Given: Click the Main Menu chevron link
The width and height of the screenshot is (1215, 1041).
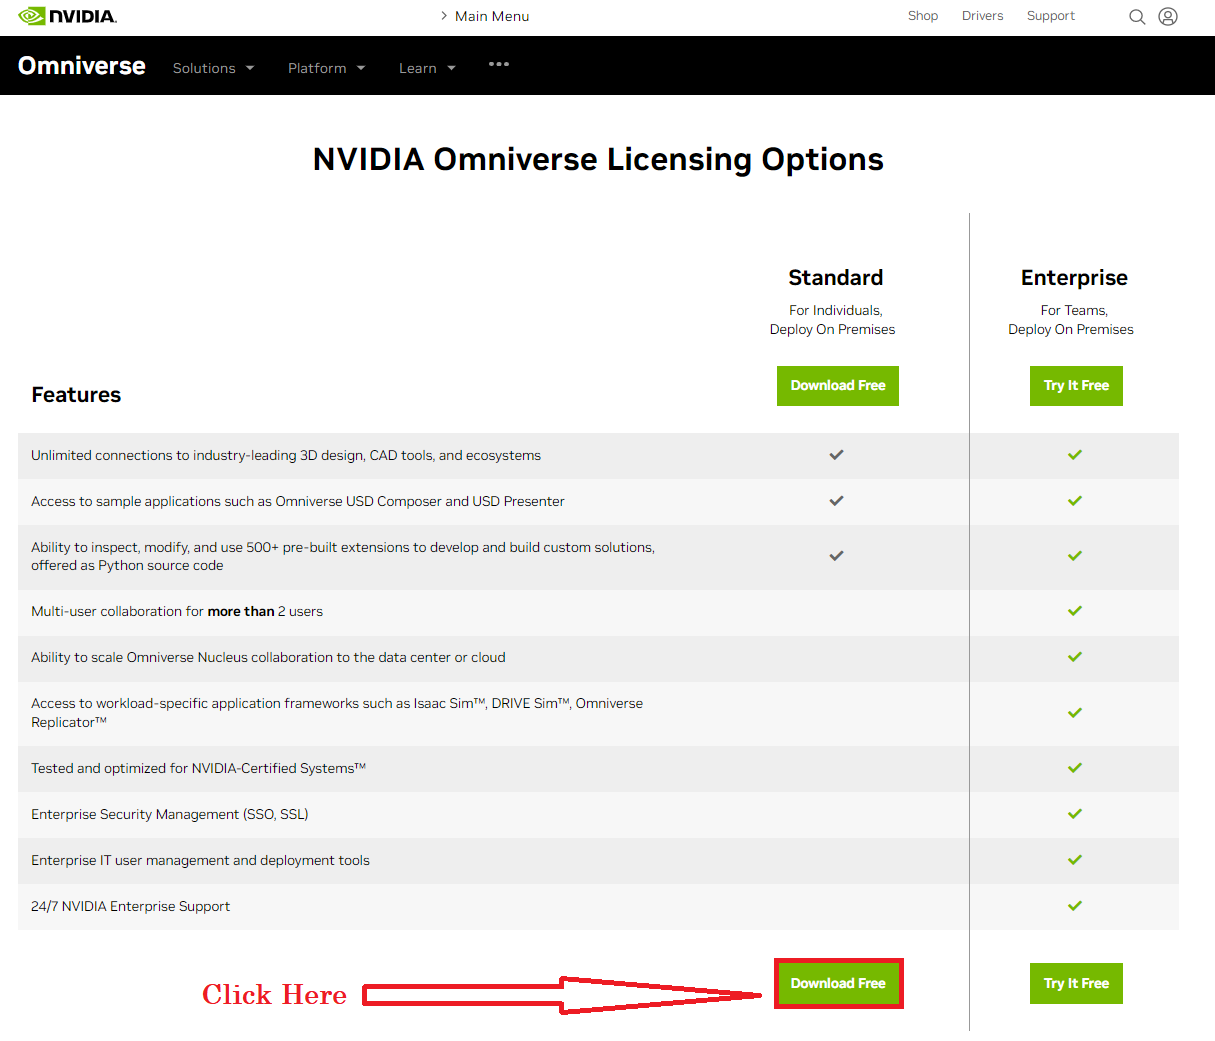Looking at the screenshot, I should pyautogui.click(x=485, y=16).
